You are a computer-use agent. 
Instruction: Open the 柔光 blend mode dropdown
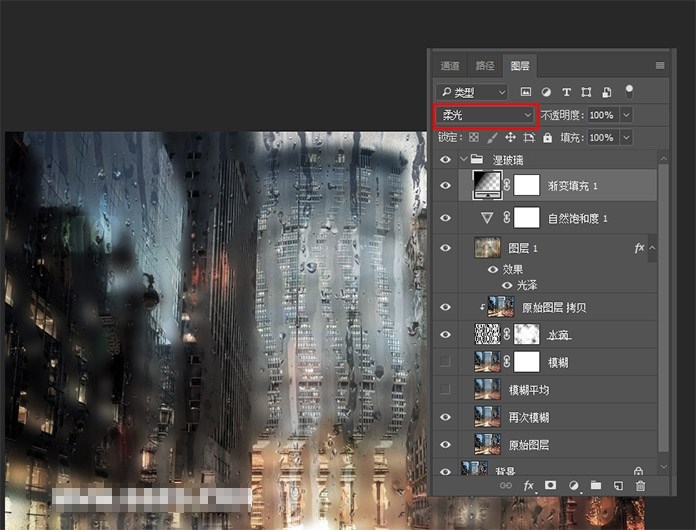click(x=486, y=115)
